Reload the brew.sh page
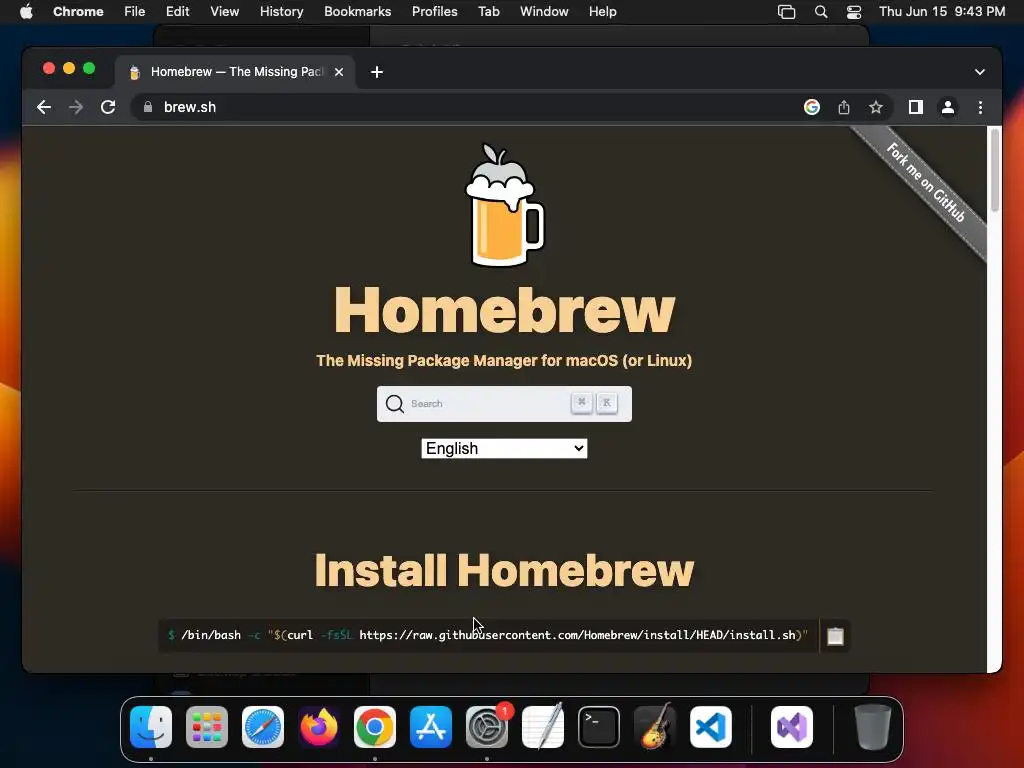Viewport: 1024px width, 768px height. (108, 107)
